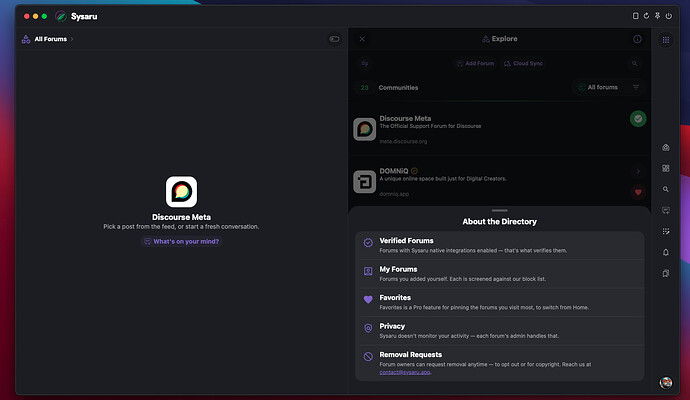The image size is (690, 400).
Task: Click the bookmarks icon in the right sidebar
Action: [666, 273]
